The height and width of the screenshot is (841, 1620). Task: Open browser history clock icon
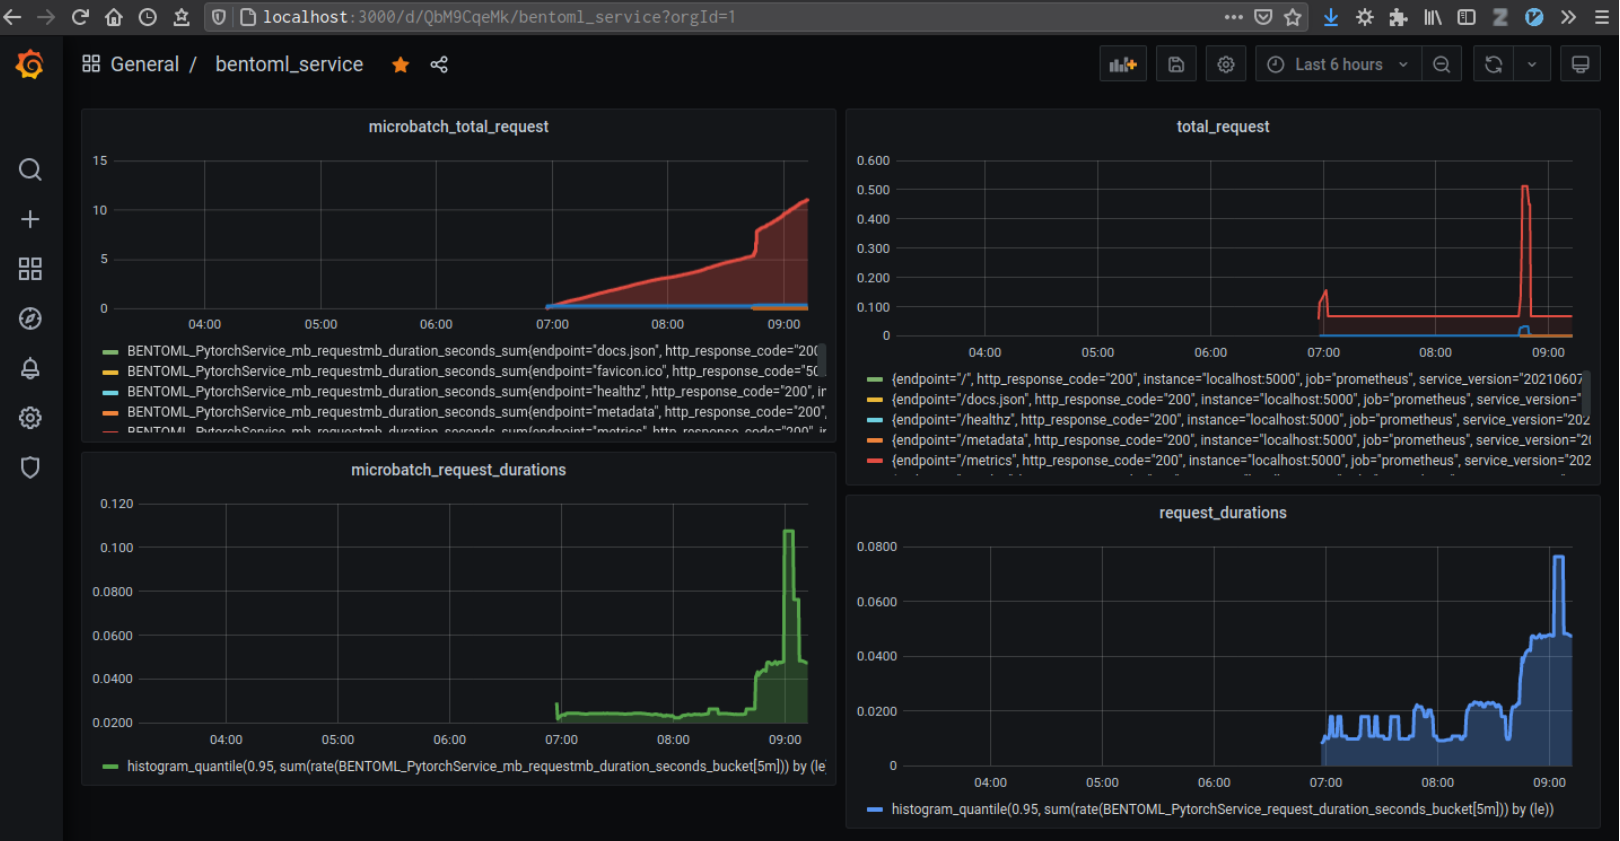(x=147, y=17)
